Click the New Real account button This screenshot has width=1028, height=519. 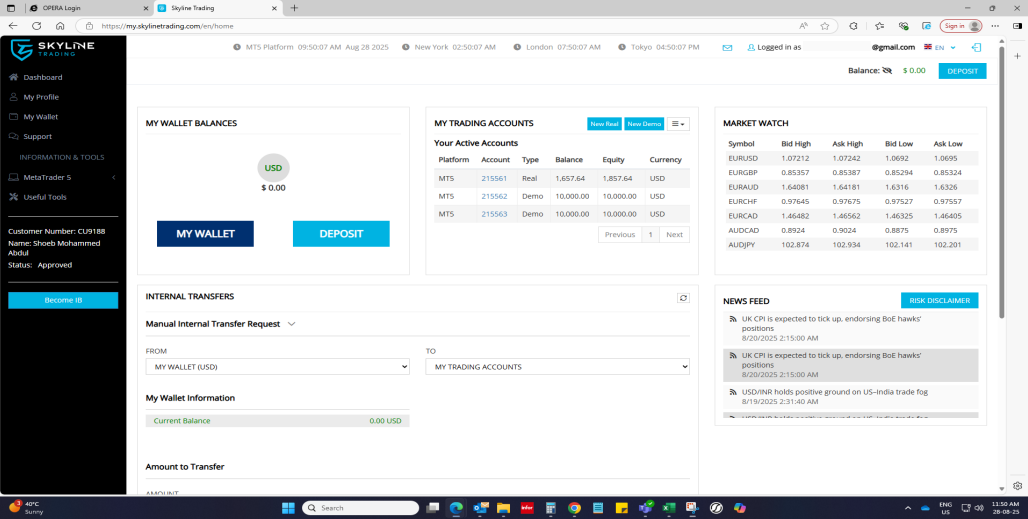click(x=604, y=124)
